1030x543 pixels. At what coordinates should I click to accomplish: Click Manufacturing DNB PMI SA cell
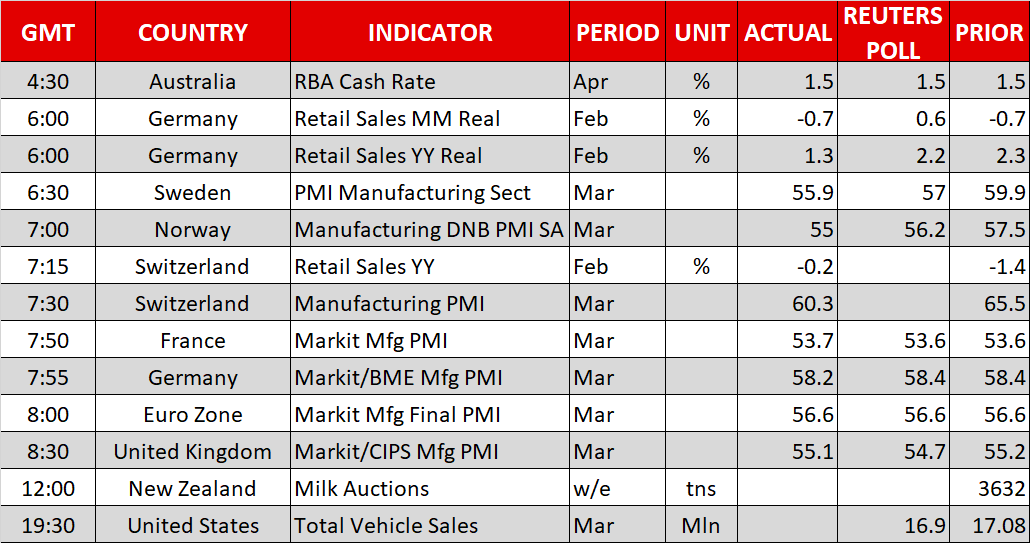click(429, 230)
